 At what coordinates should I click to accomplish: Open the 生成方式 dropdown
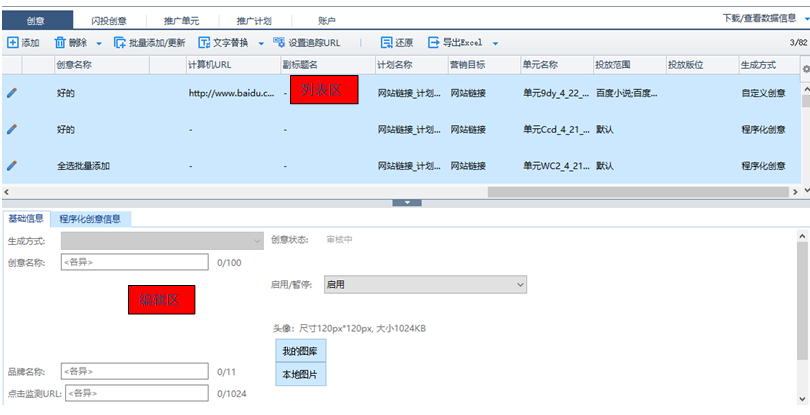click(x=161, y=240)
